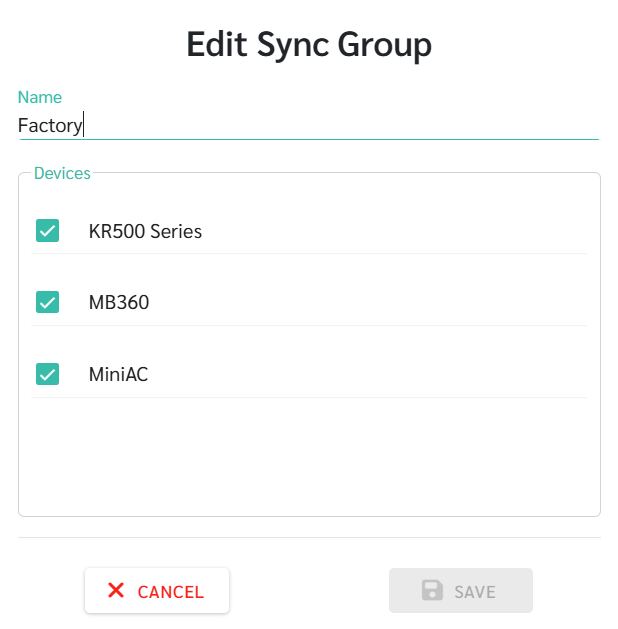Select the MiniAC device label
This screenshot has height=629, width=618.
tap(118, 374)
